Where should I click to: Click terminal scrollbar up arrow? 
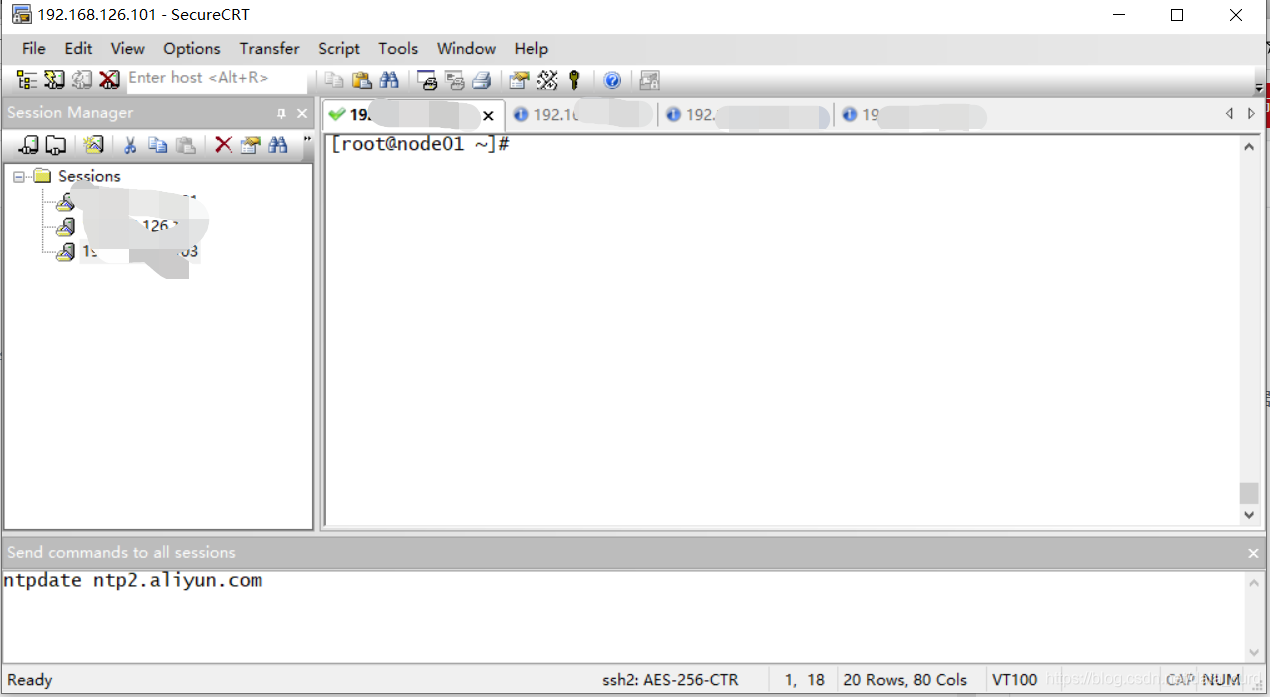(x=1249, y=146)
